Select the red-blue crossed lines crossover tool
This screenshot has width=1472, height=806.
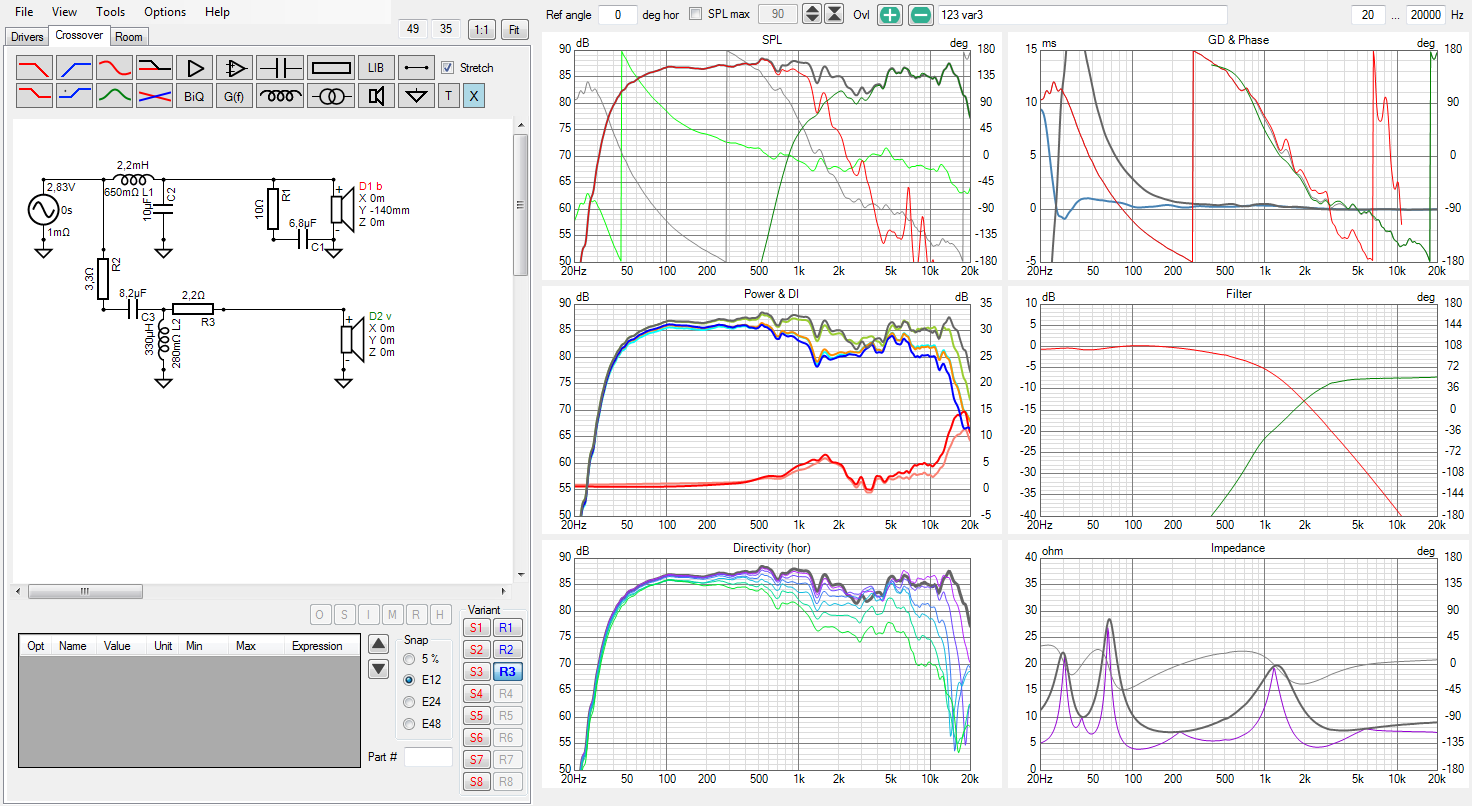pyautogui.click(x=155, y=96)
